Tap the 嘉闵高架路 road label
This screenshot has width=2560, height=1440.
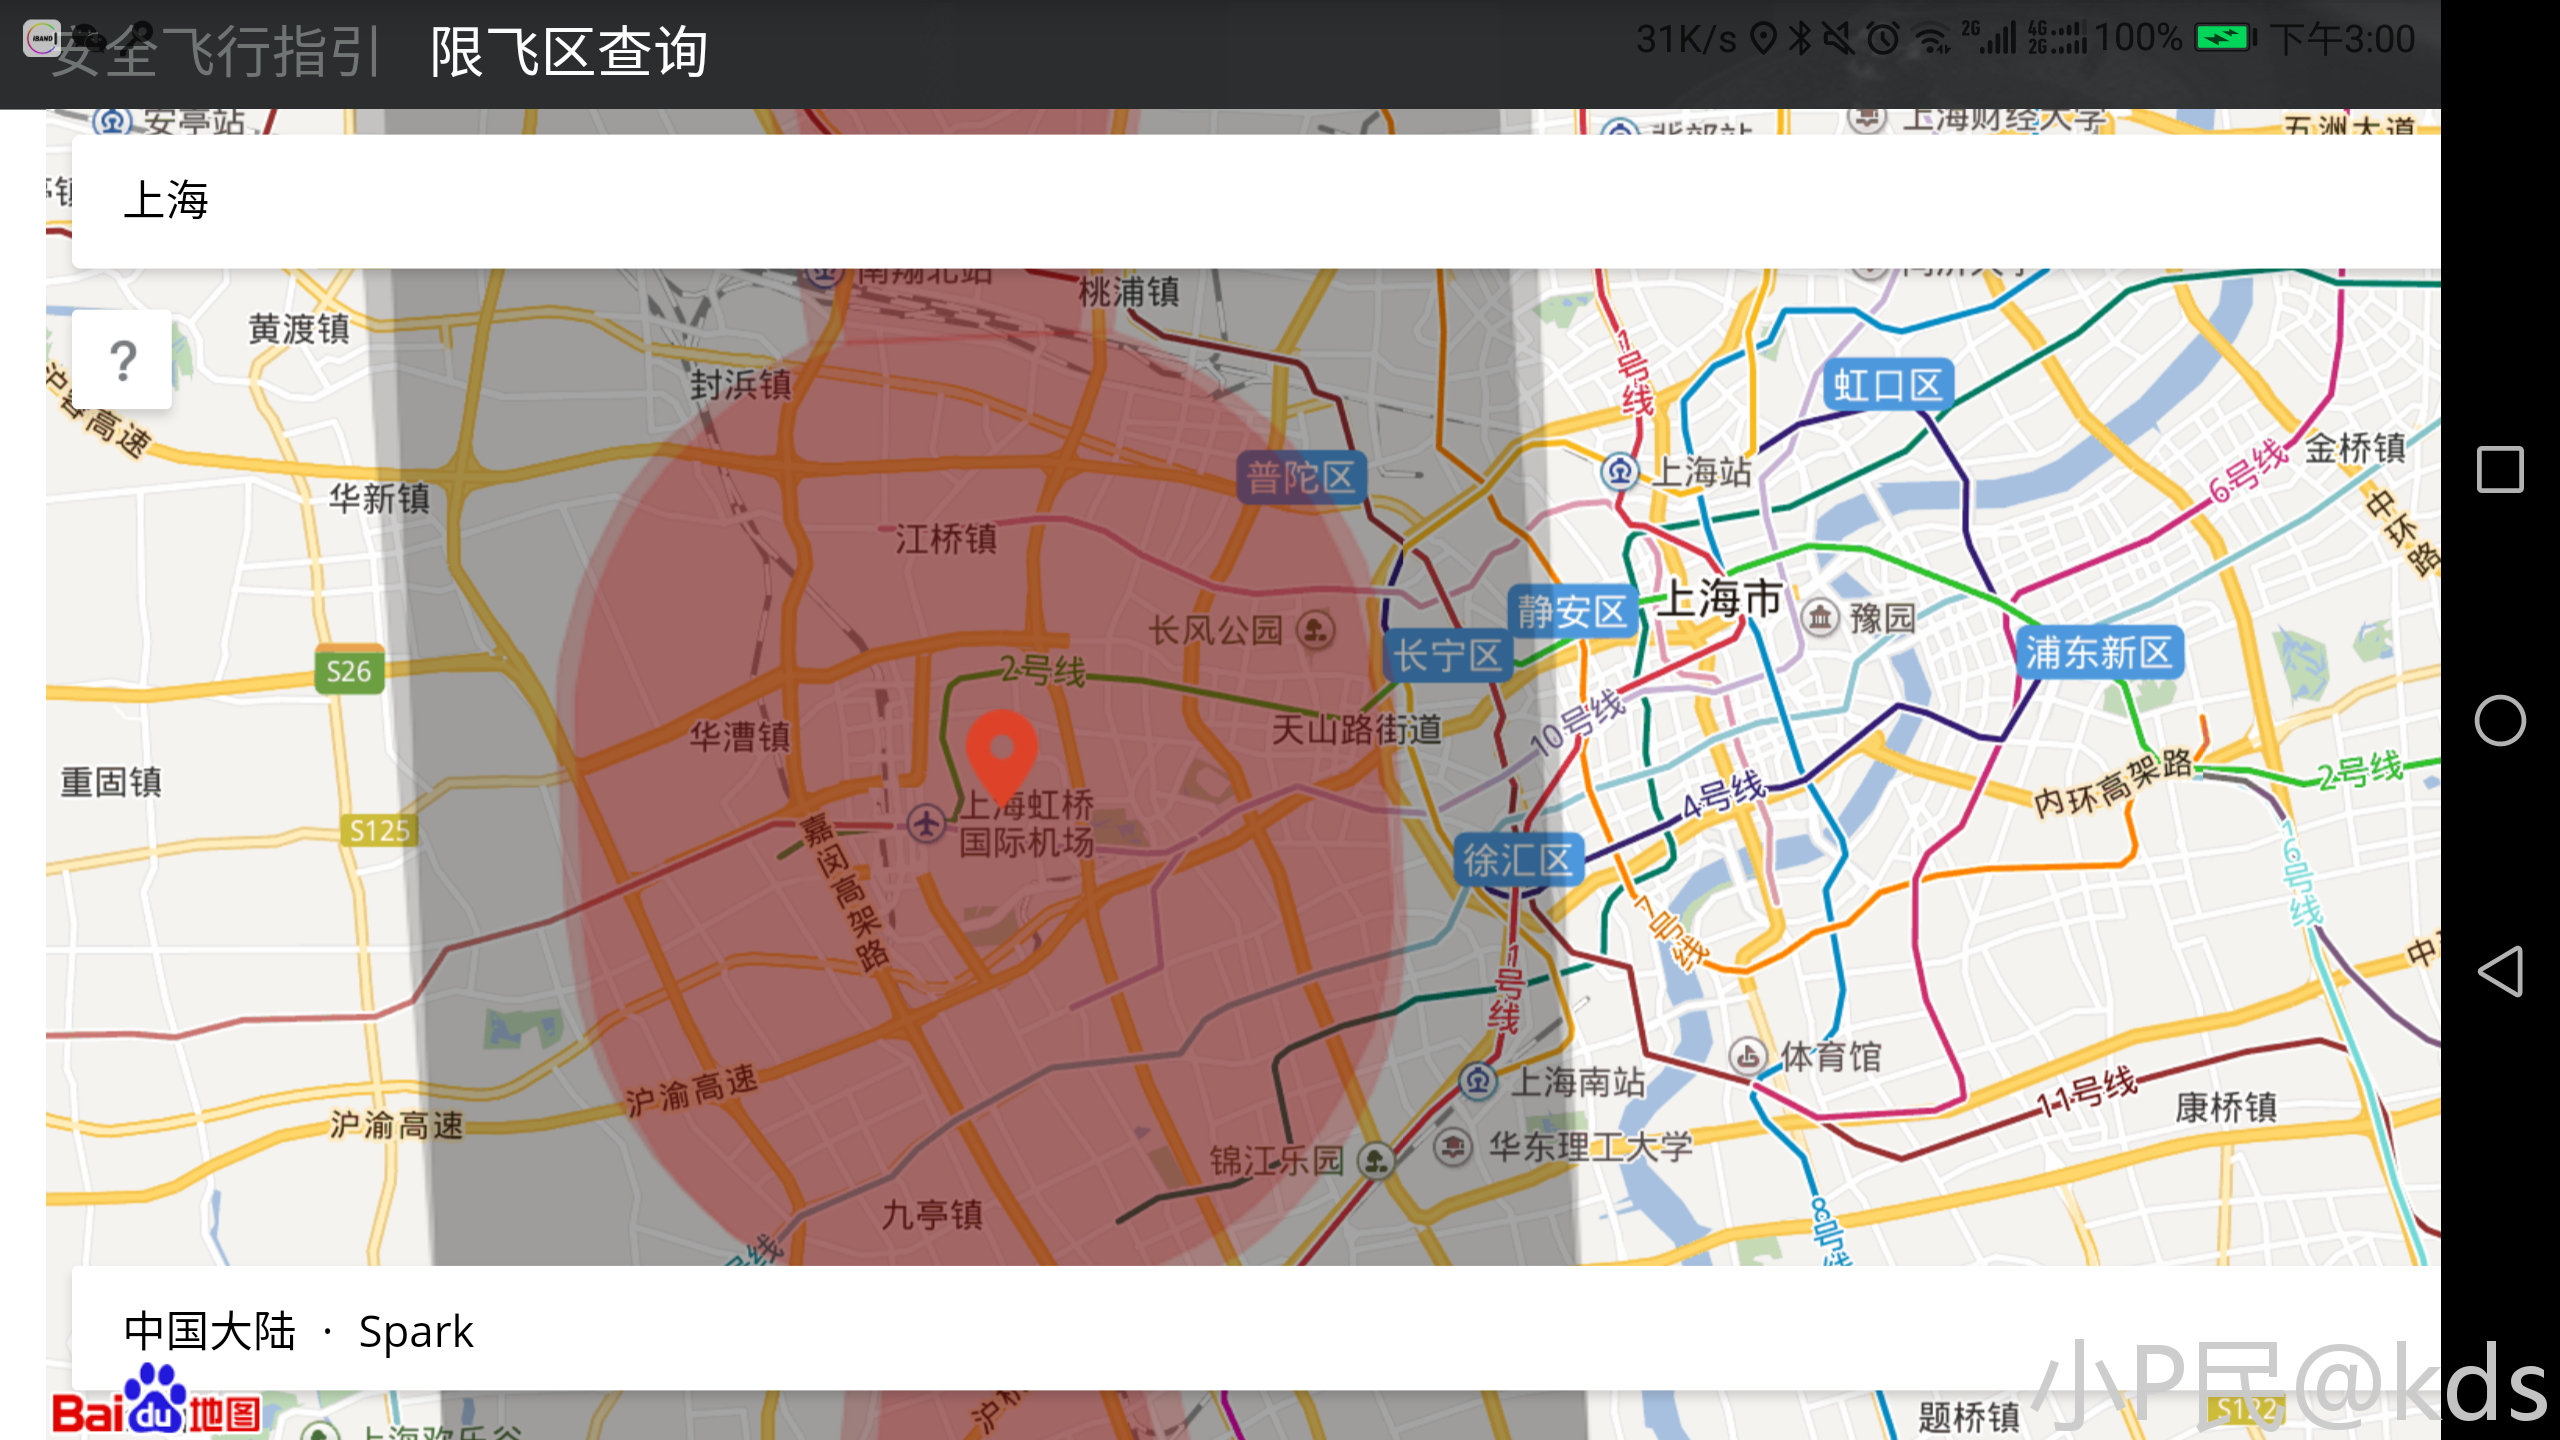point(844,891)
